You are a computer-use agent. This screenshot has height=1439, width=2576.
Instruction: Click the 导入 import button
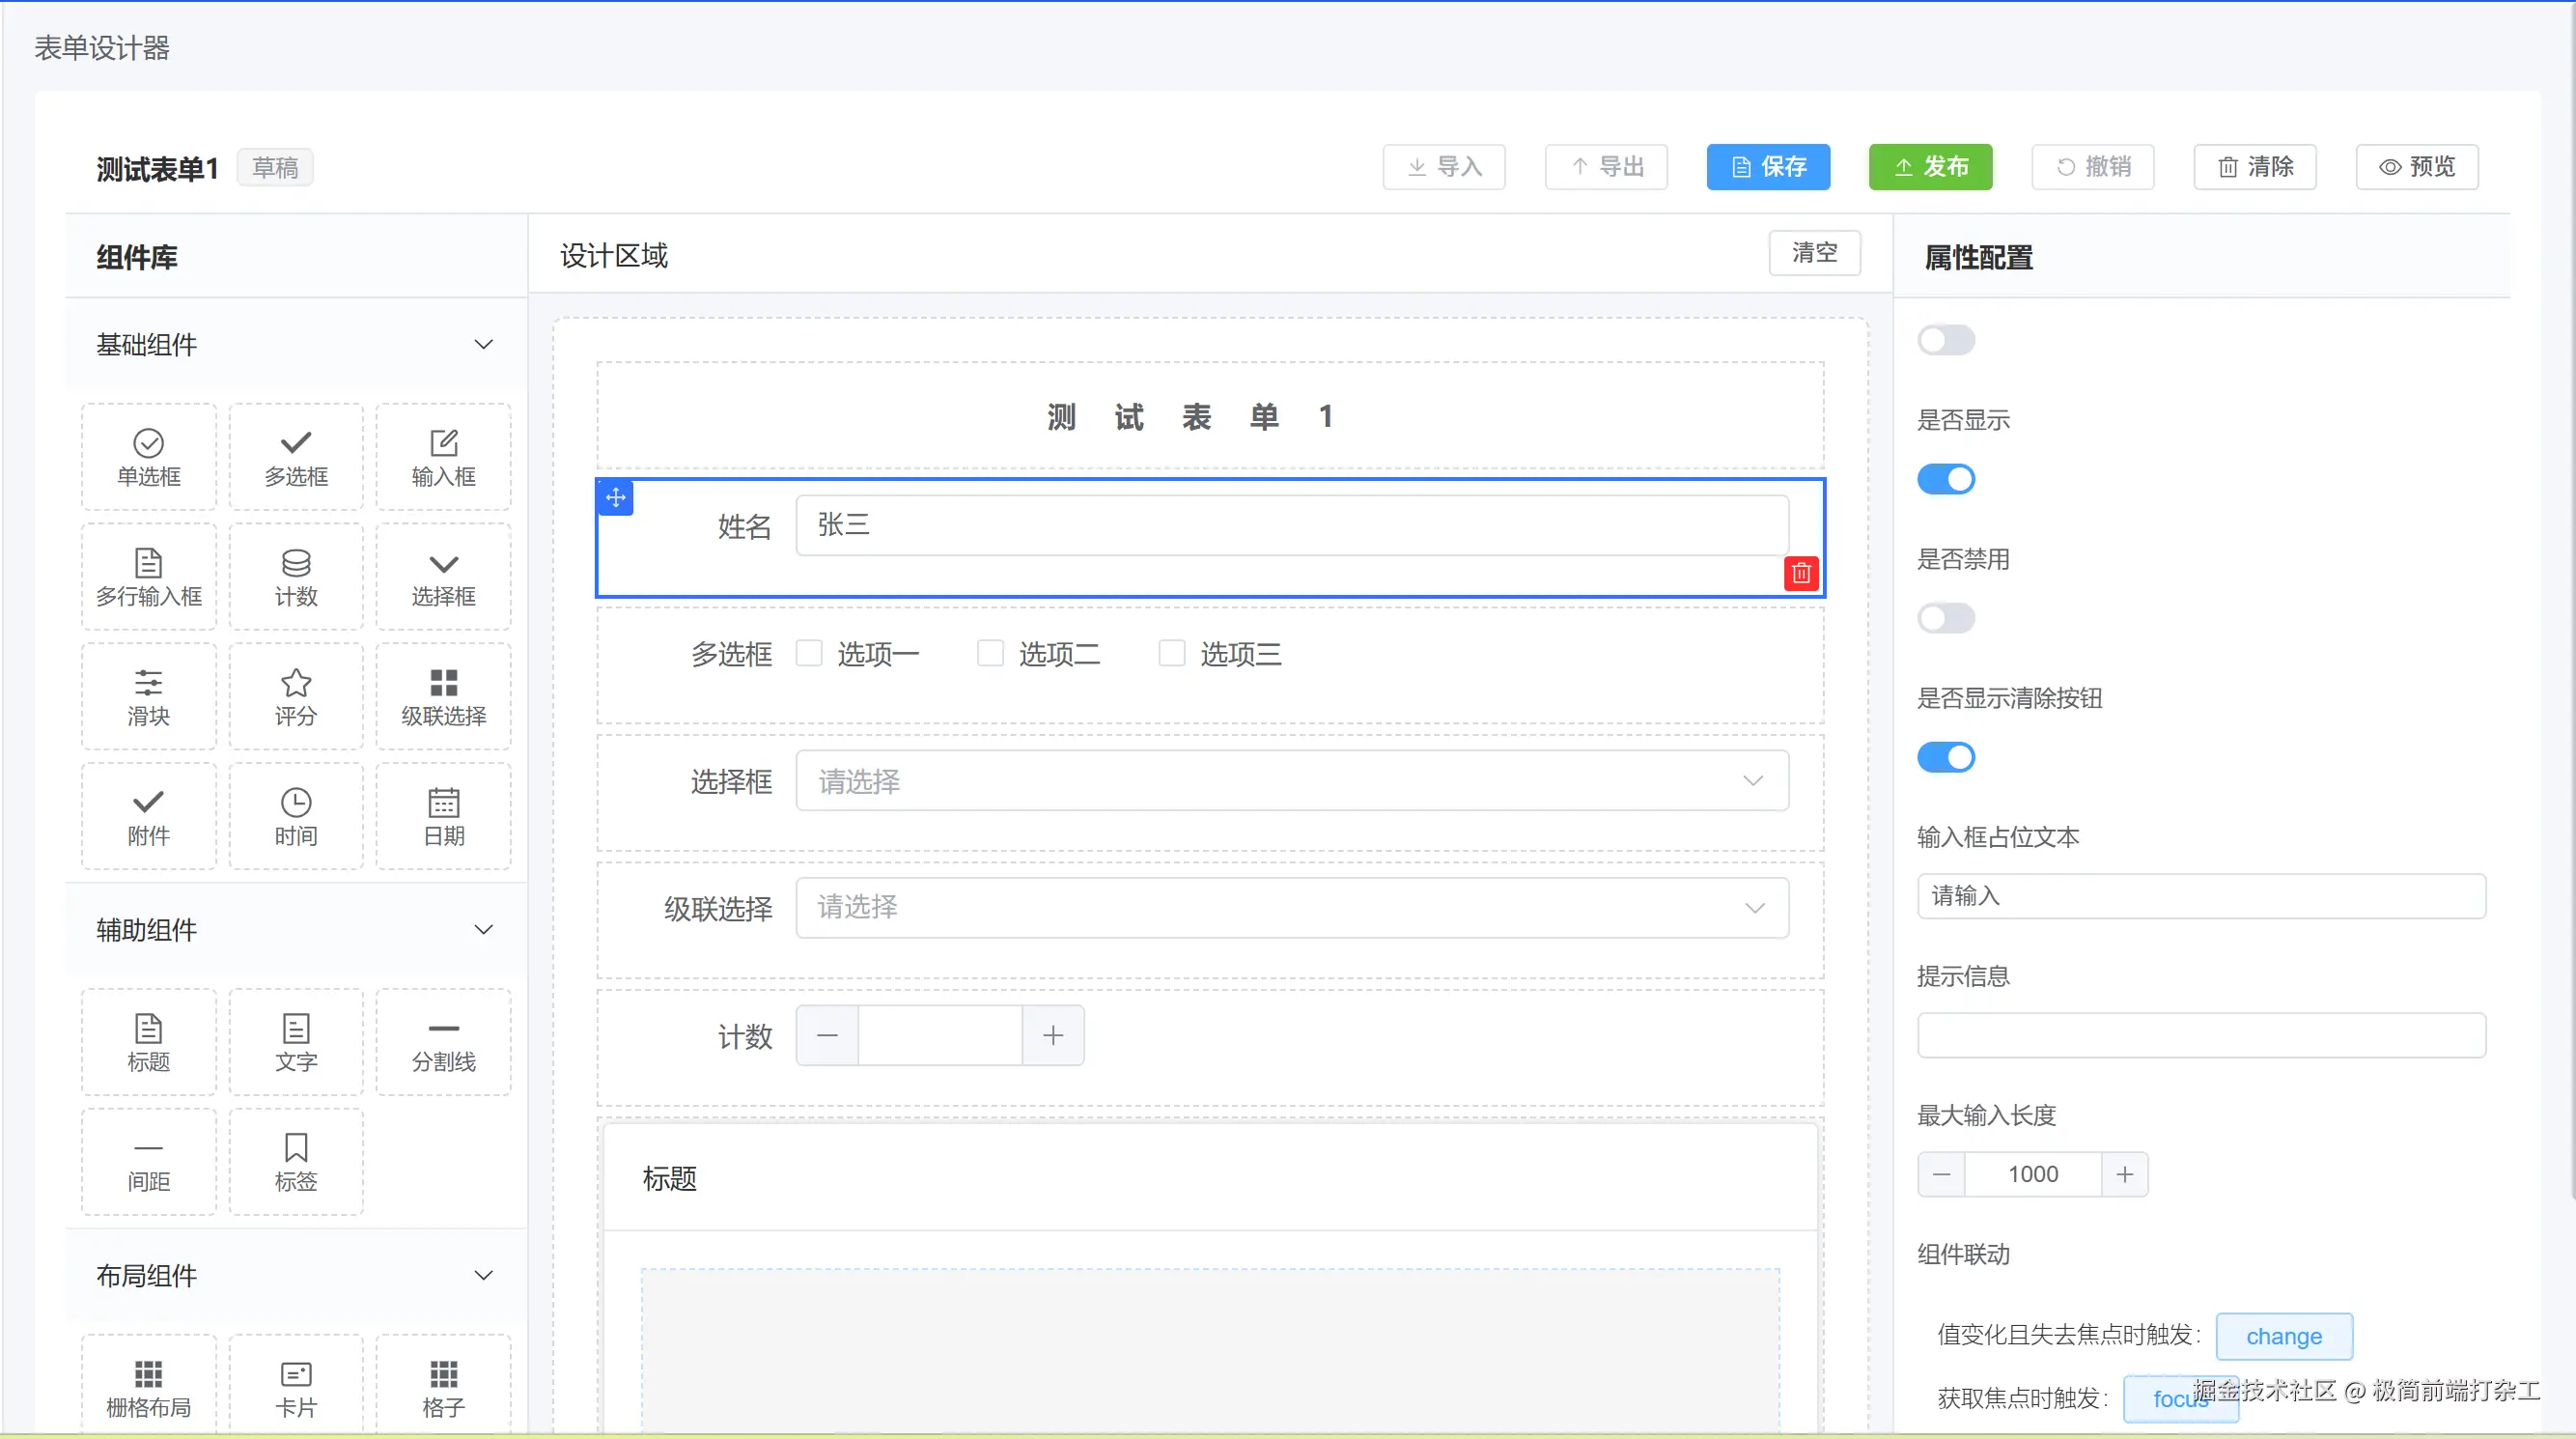click(1444, 167)
